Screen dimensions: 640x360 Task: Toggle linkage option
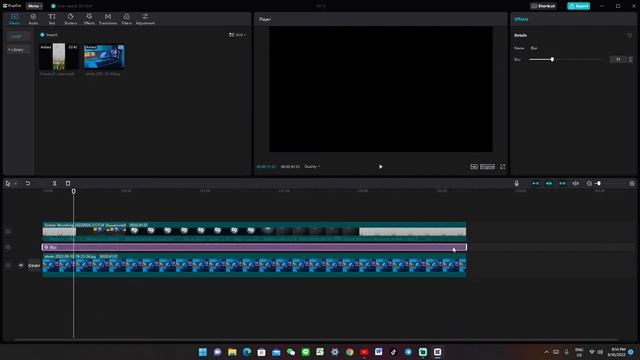pos(562,184)
